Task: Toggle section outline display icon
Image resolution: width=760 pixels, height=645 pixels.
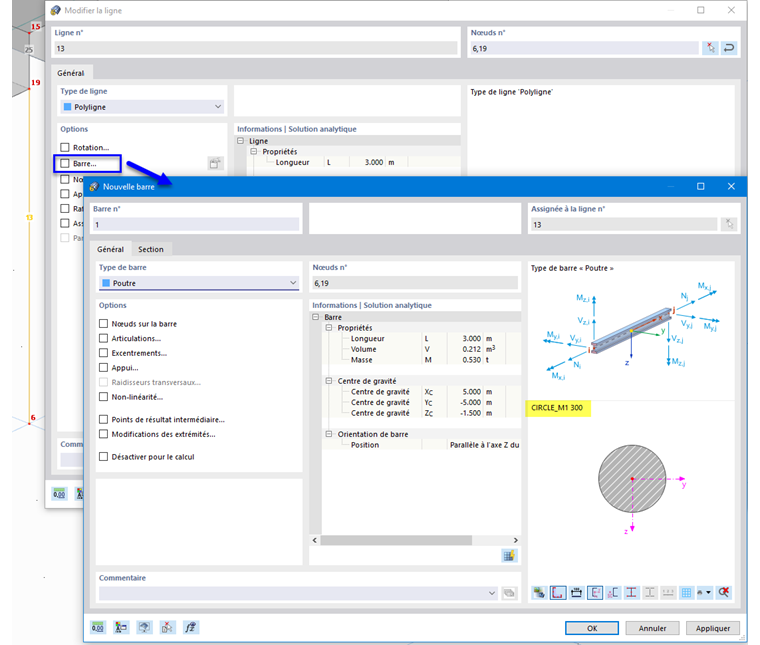Action: pyautogui.click(x=558, y=592)
